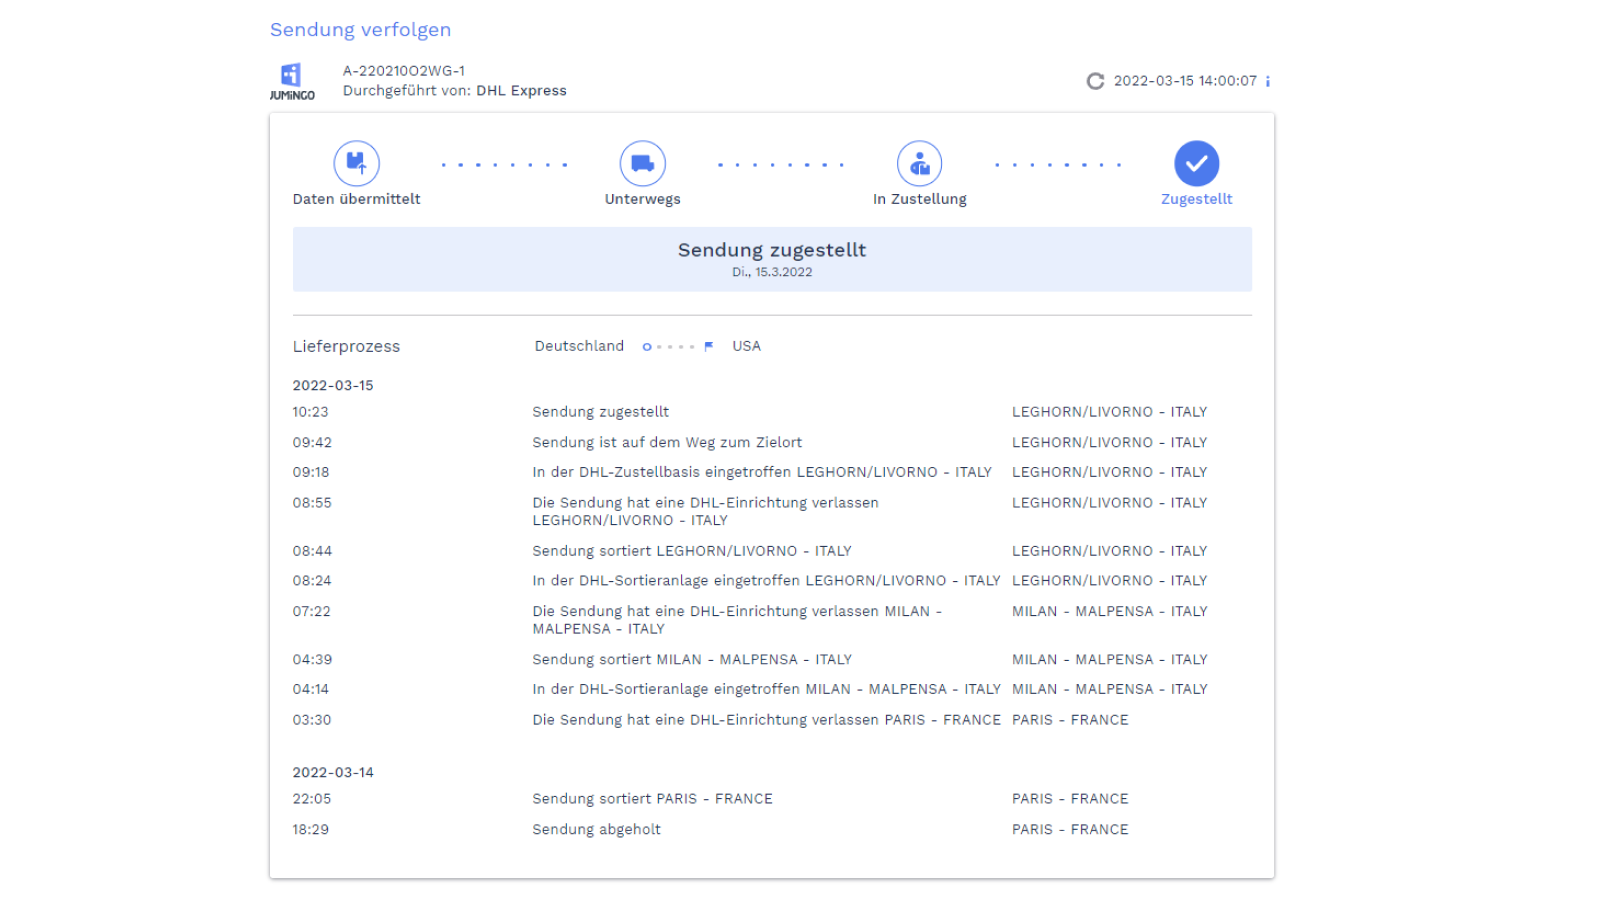This screenshot has height=900, width=1600.
Task: Click the time 22:05
Action: (312, 799)
